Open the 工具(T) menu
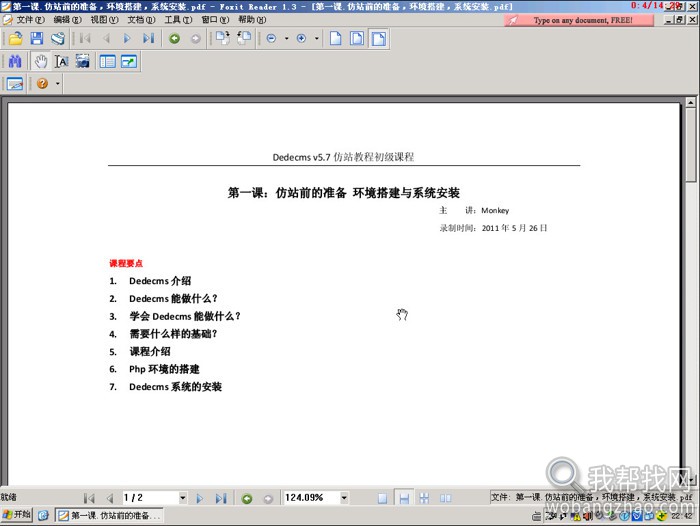 coord(178,20)
